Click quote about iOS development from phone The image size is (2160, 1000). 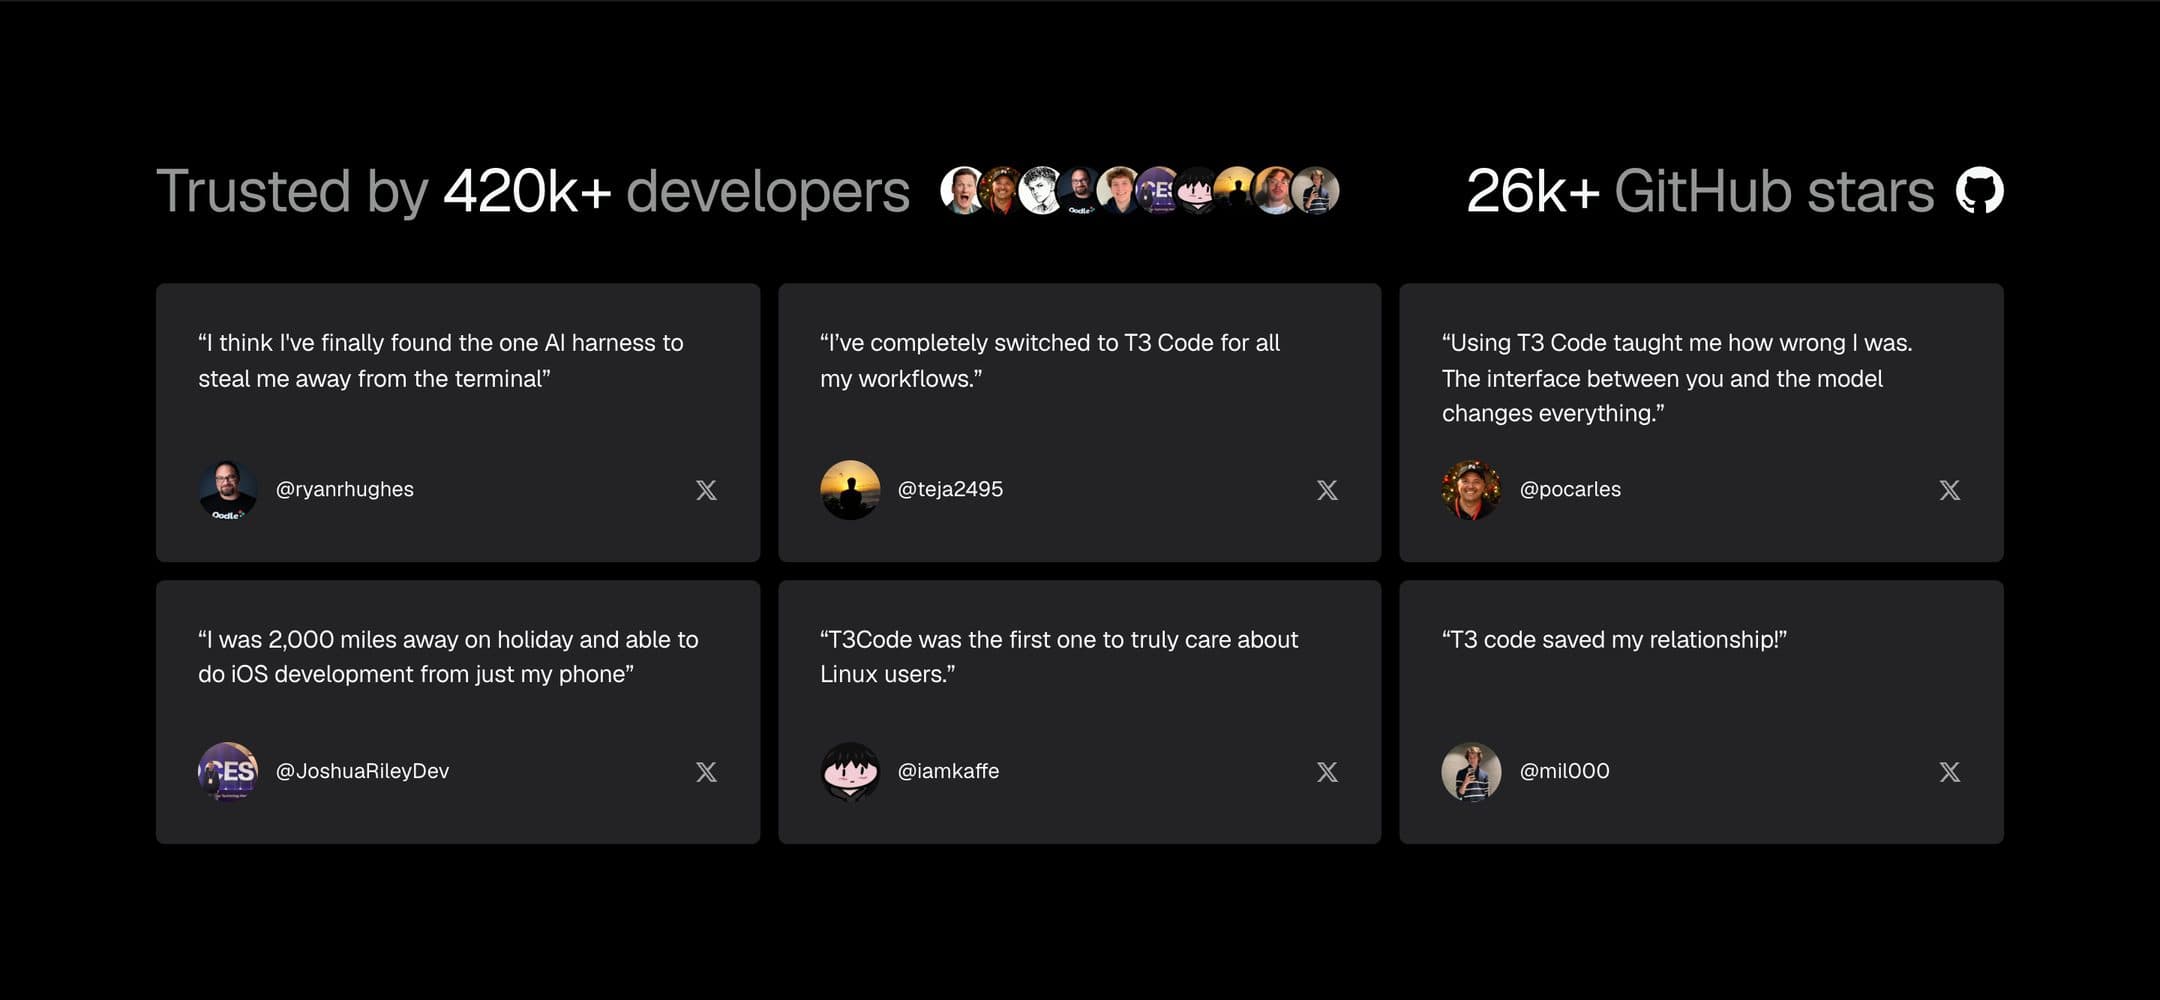point(448,657)
